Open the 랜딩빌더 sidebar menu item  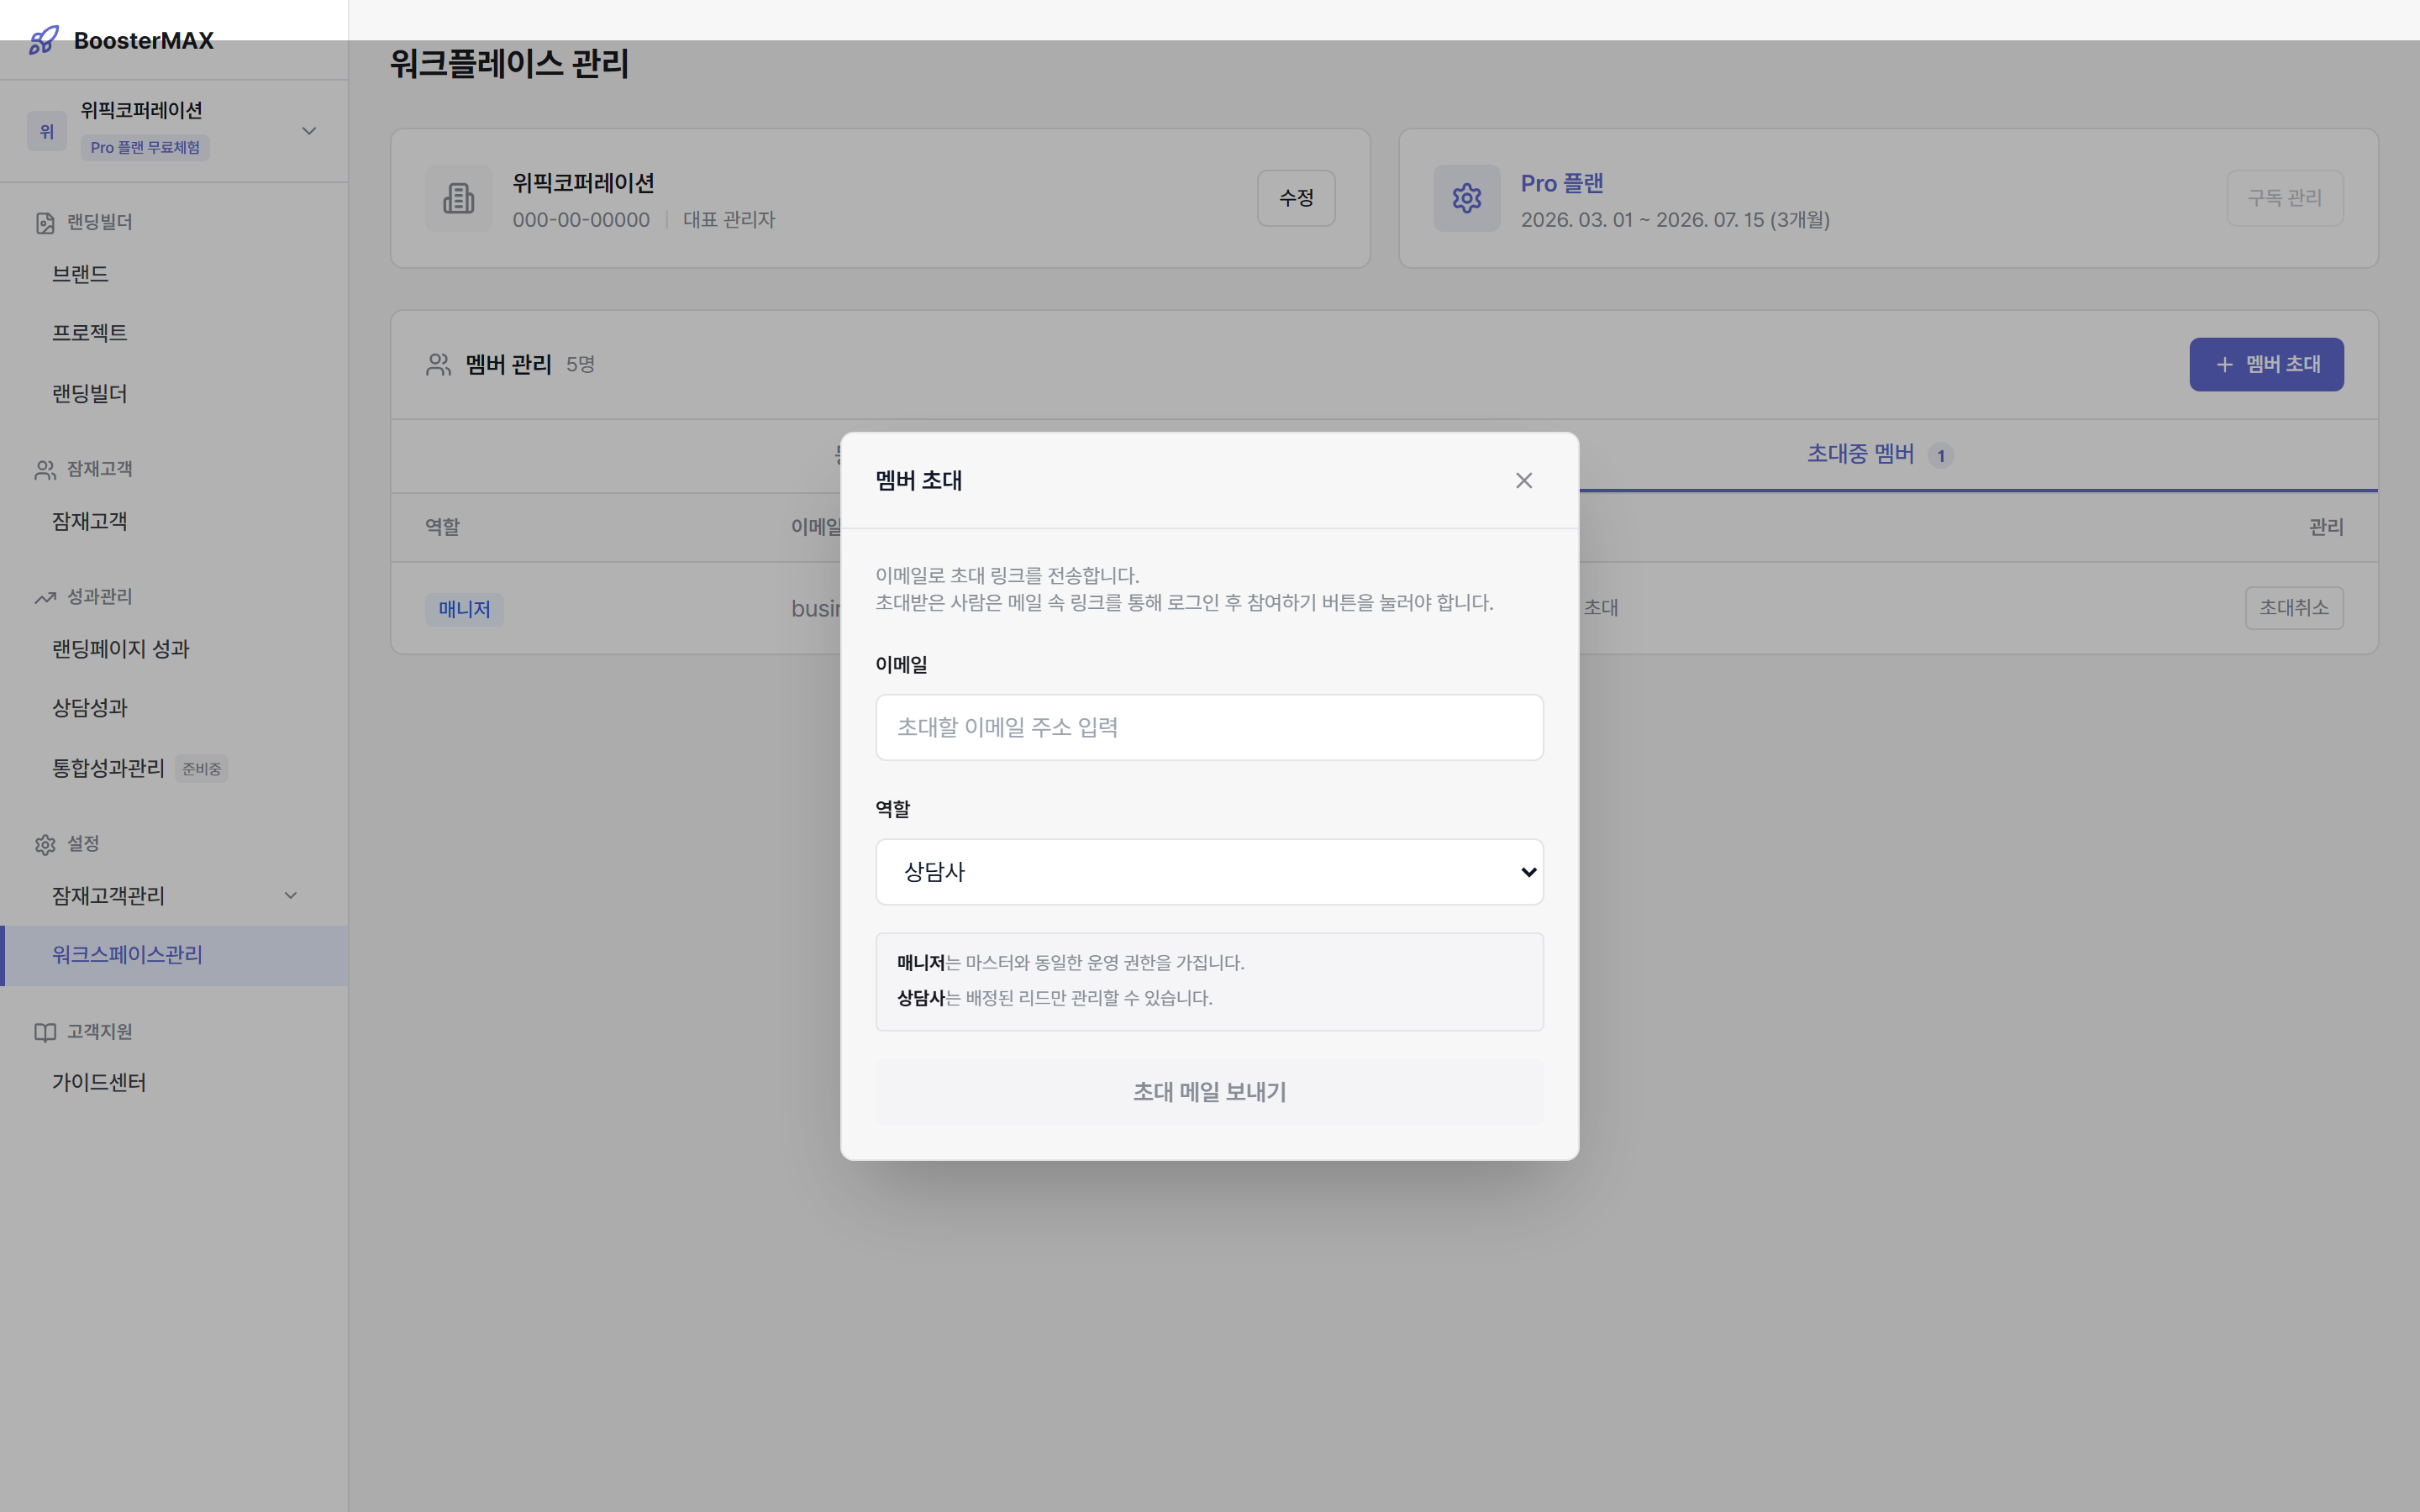click(x=89, y=394)
